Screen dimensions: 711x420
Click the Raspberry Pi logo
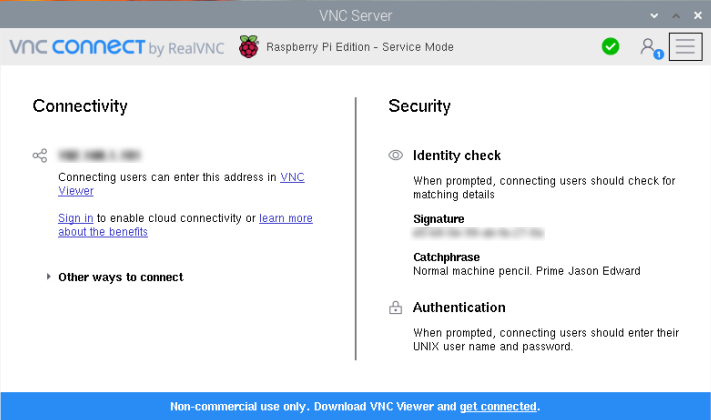248,46
